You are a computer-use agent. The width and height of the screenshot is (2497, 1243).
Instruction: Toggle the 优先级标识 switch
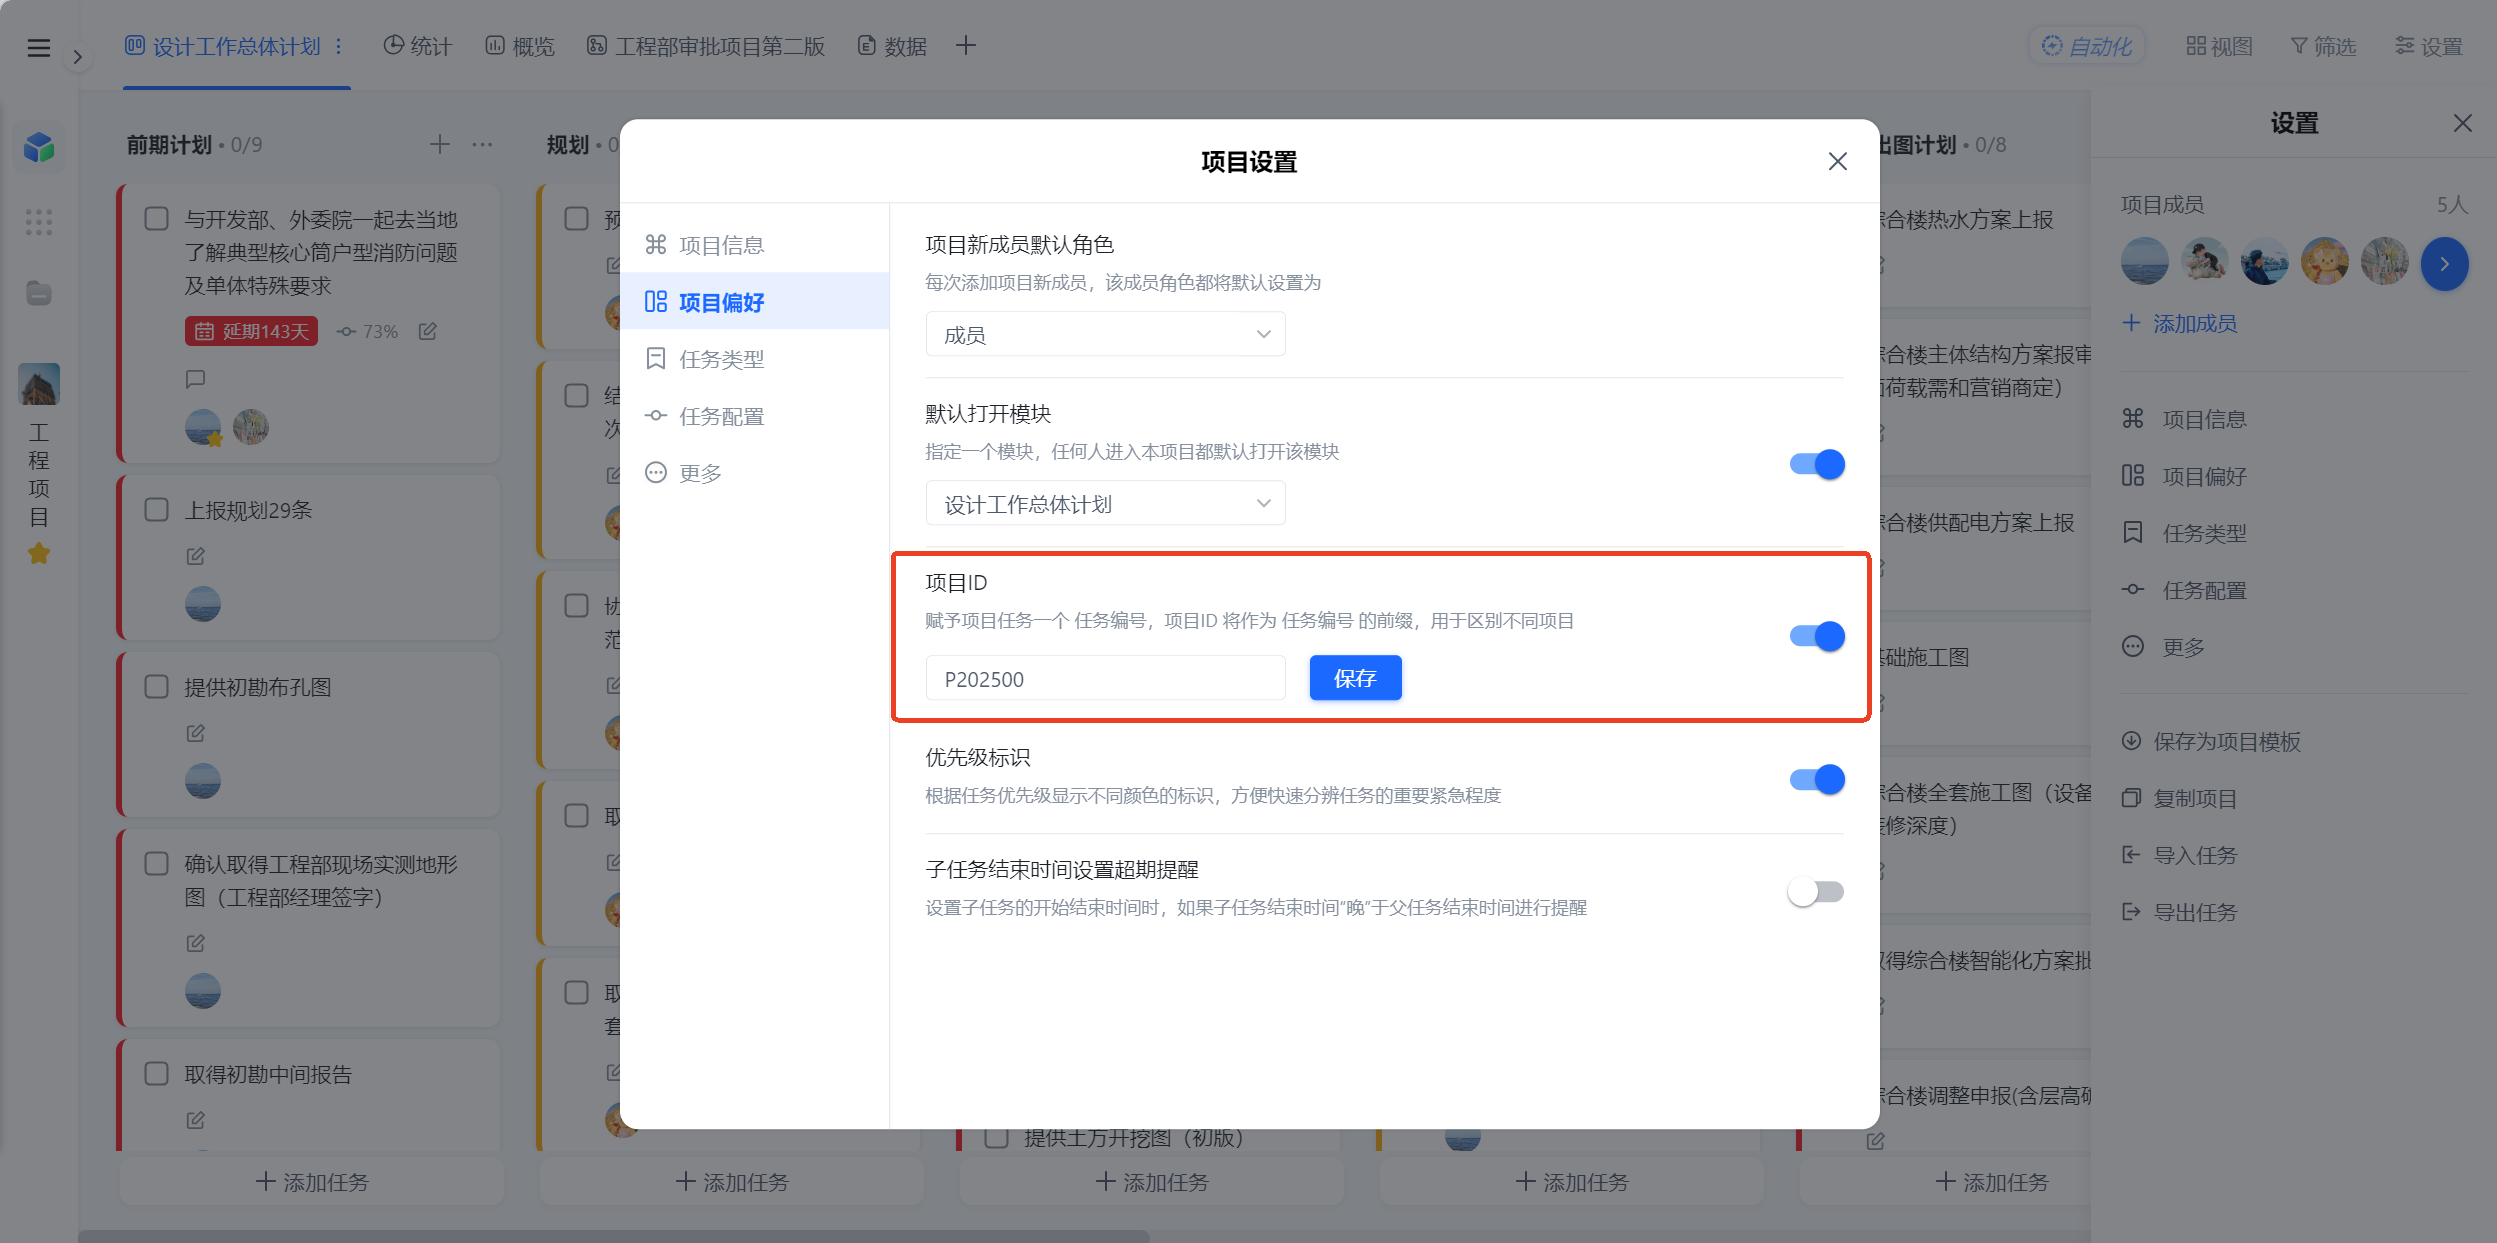[x=1817, y=779]
